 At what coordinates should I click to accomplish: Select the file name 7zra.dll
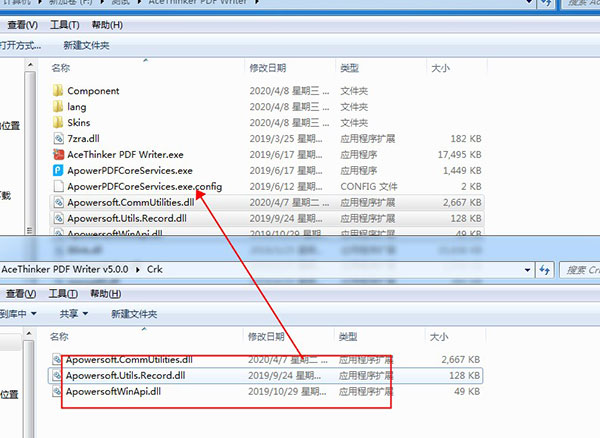click(x=83, y=139)
